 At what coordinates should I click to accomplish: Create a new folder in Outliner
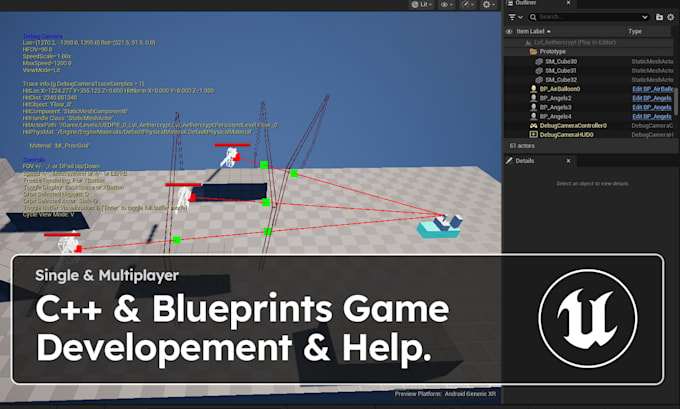pyautogui.click(x=659, y=17)
